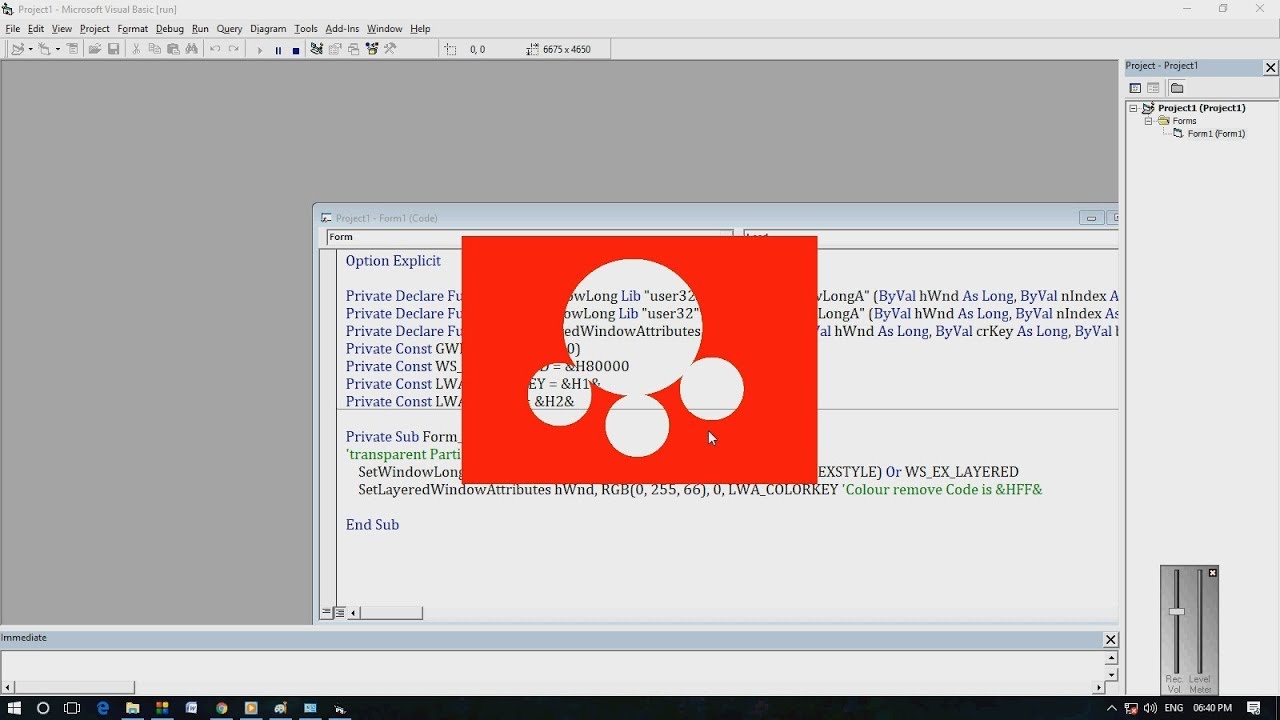Open the Project menu
This screenshot has width=1280, height=720.
95,29
